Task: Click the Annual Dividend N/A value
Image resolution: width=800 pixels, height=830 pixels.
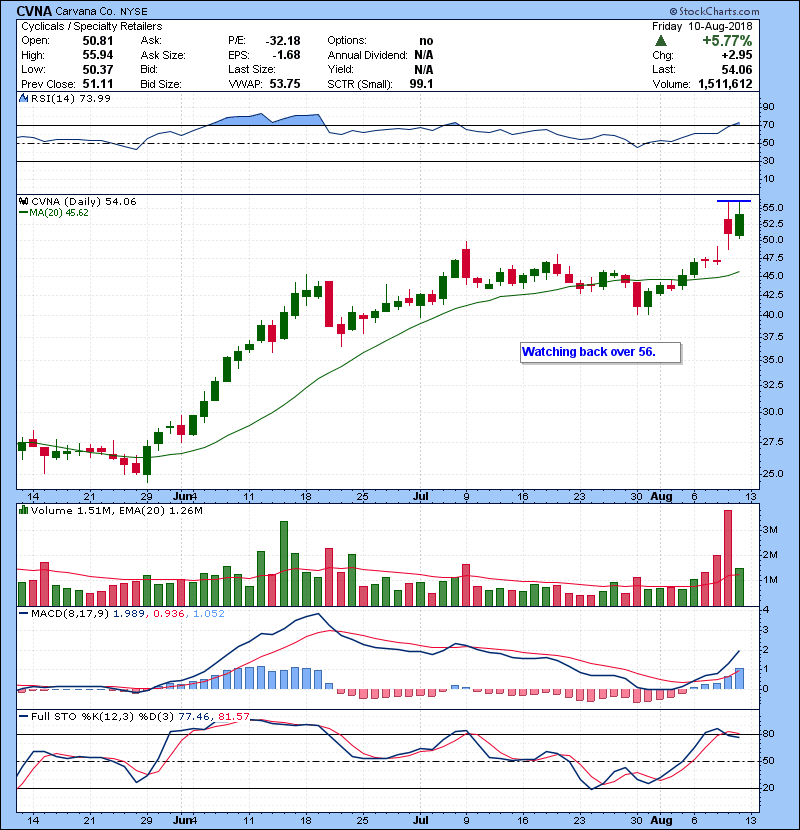Action: pos(424,55)
